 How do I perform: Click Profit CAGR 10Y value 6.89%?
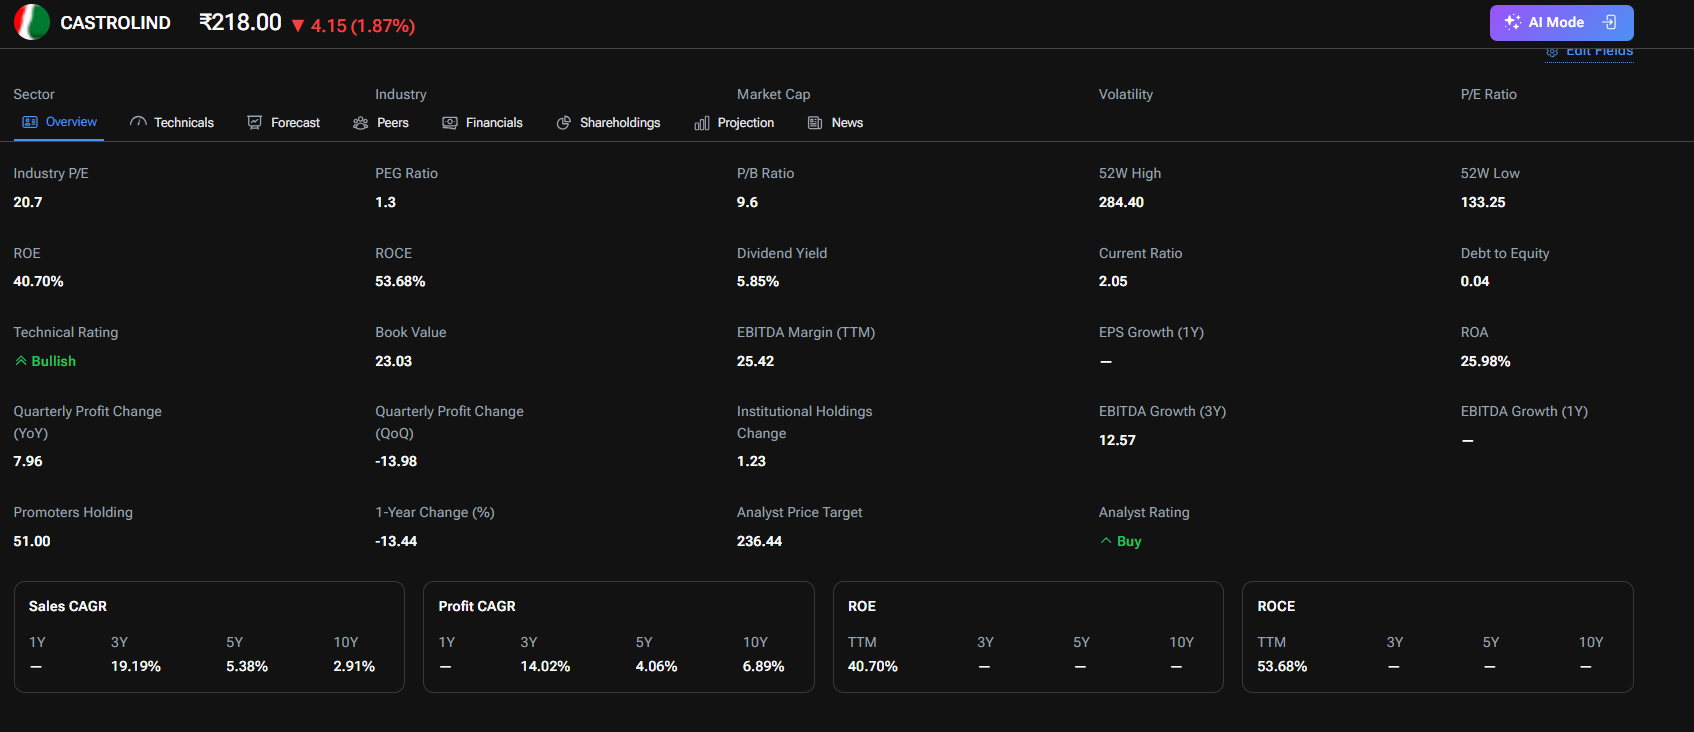point(763,666)
